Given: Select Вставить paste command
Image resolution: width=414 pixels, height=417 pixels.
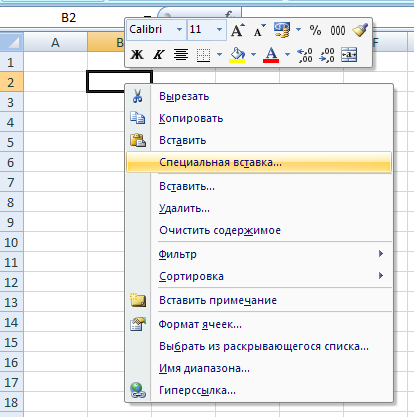Looking at the screenshot, I should [259, 140].
